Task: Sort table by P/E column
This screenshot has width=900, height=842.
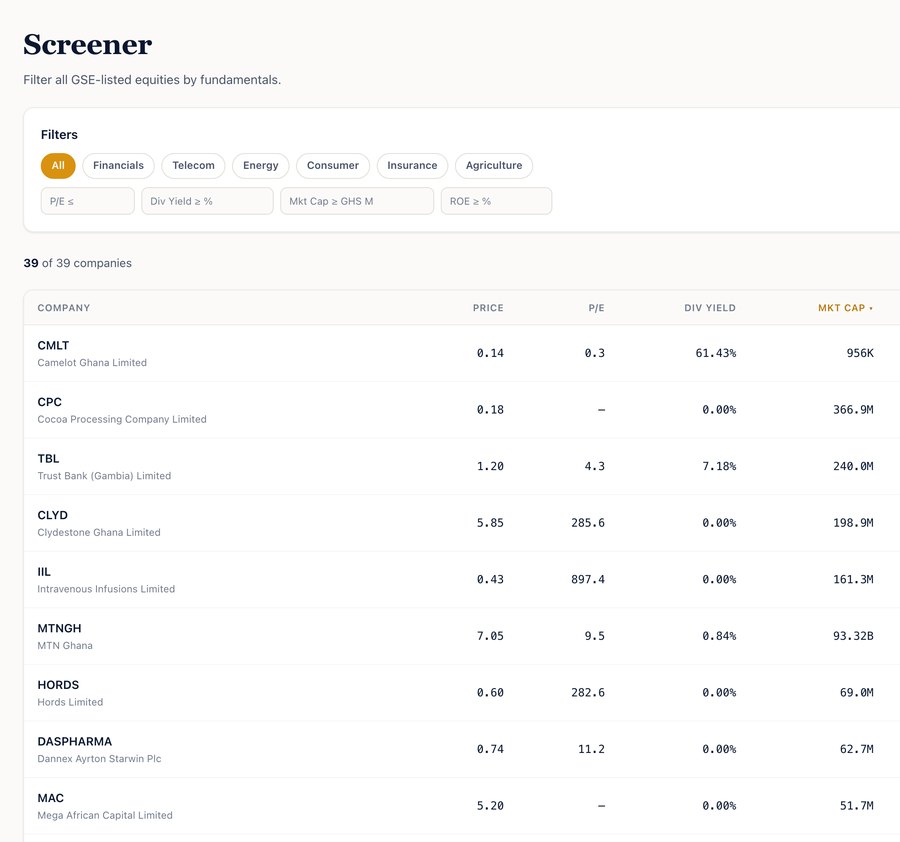Action: 596,308
